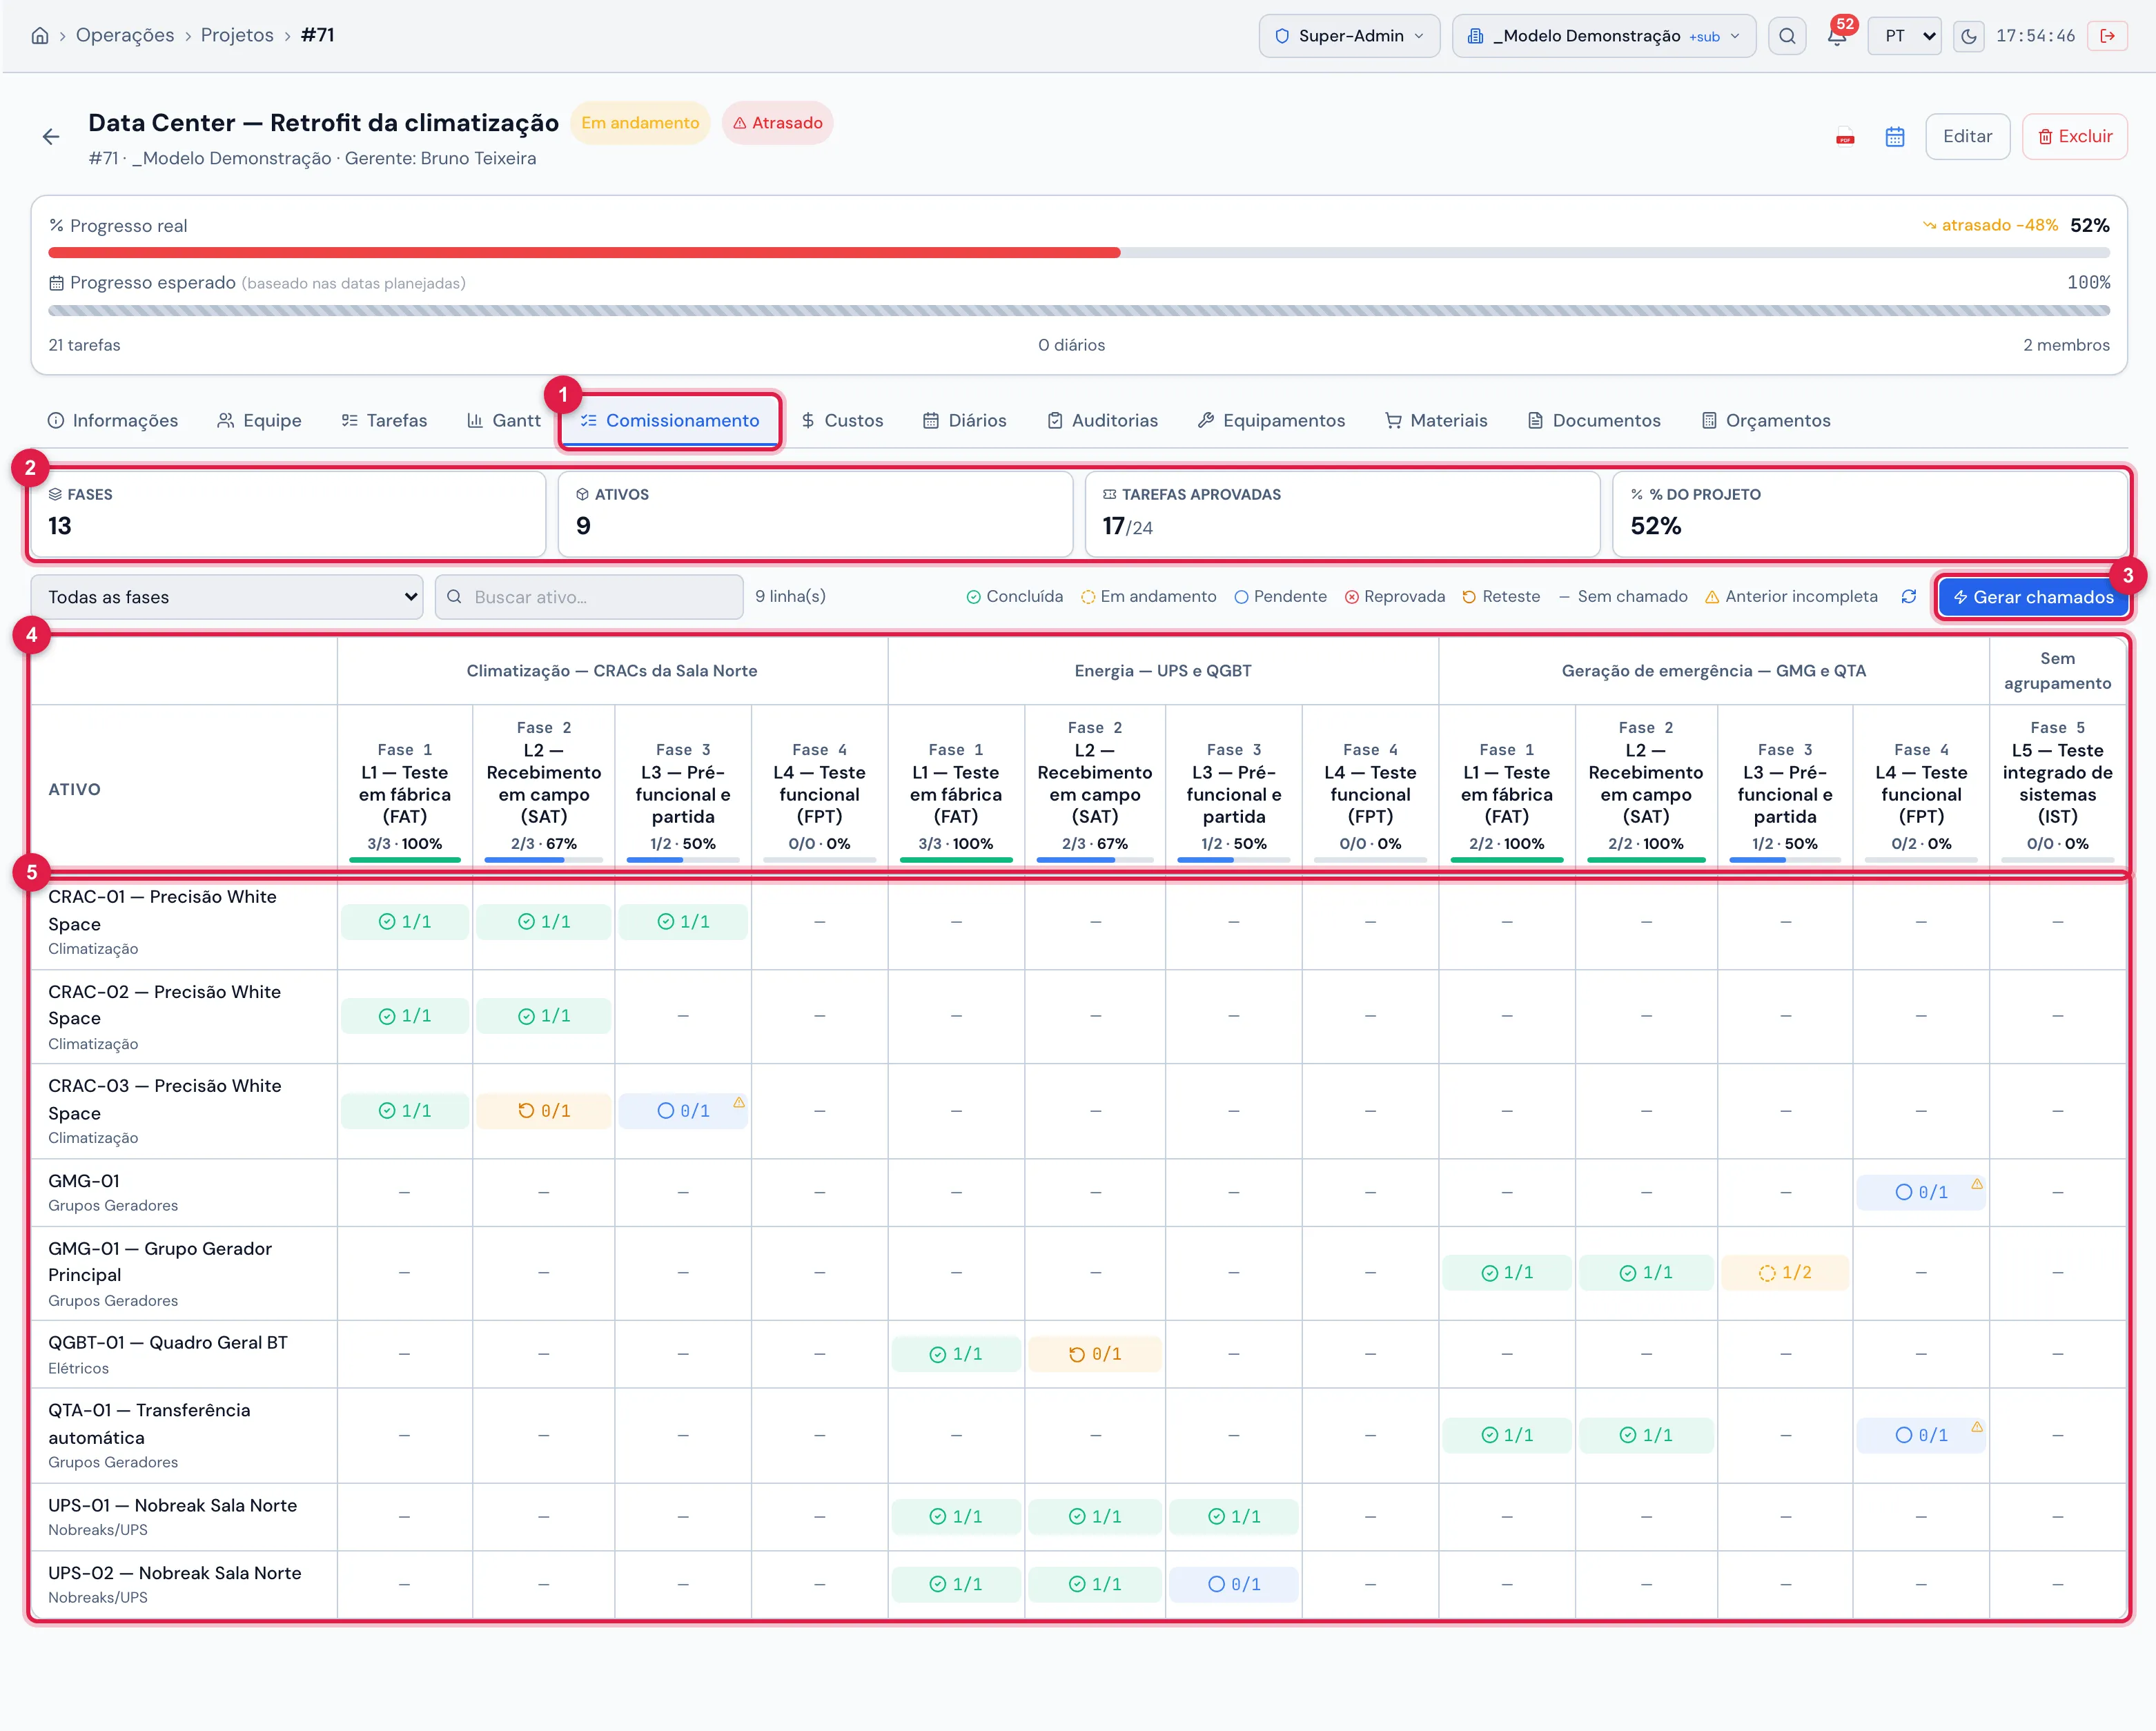This screenshot has height=1731, width=2156.
Task: Click the Progresso esperado striped bar
Action: 1079,311
